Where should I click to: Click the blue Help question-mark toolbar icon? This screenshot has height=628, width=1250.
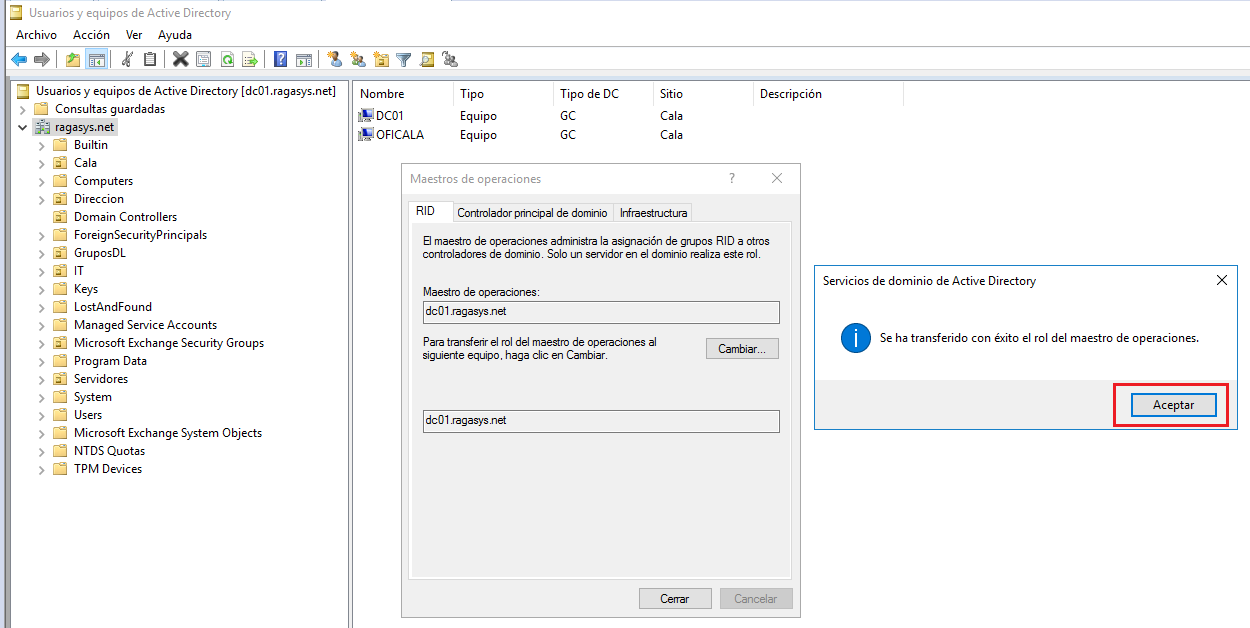pyautogui.click(x=281, y=59)
